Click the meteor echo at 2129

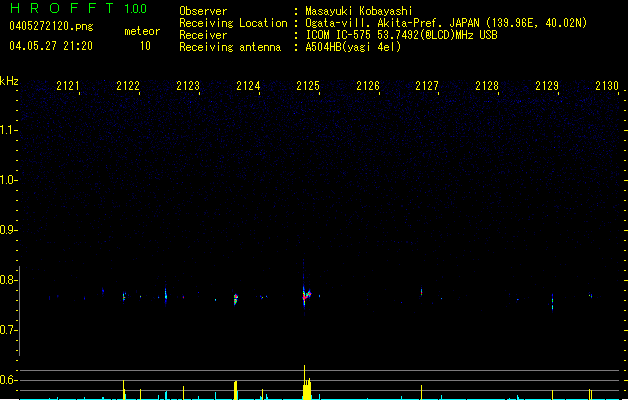552,302
